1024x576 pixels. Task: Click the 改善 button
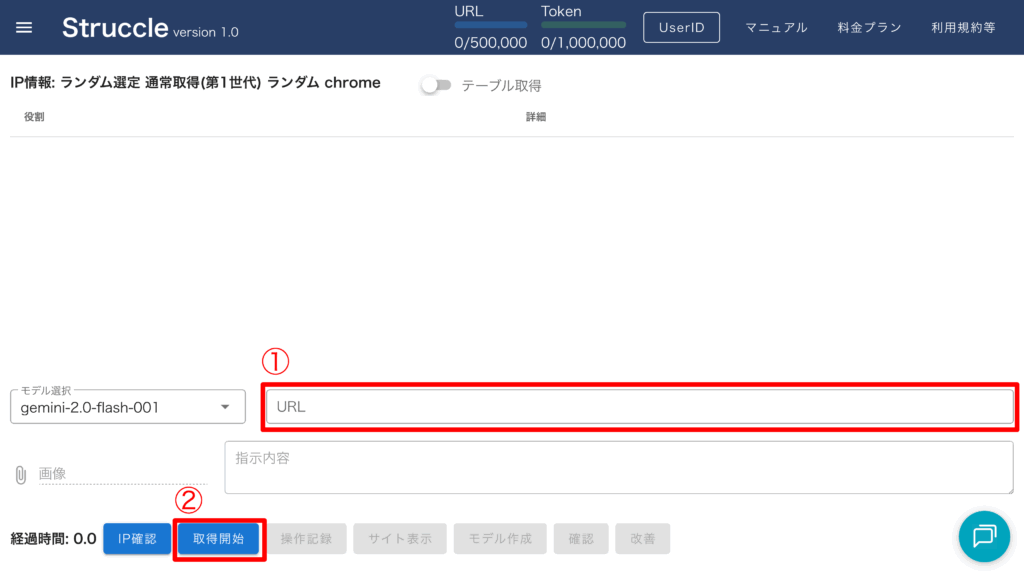click(x=643, y=539)
